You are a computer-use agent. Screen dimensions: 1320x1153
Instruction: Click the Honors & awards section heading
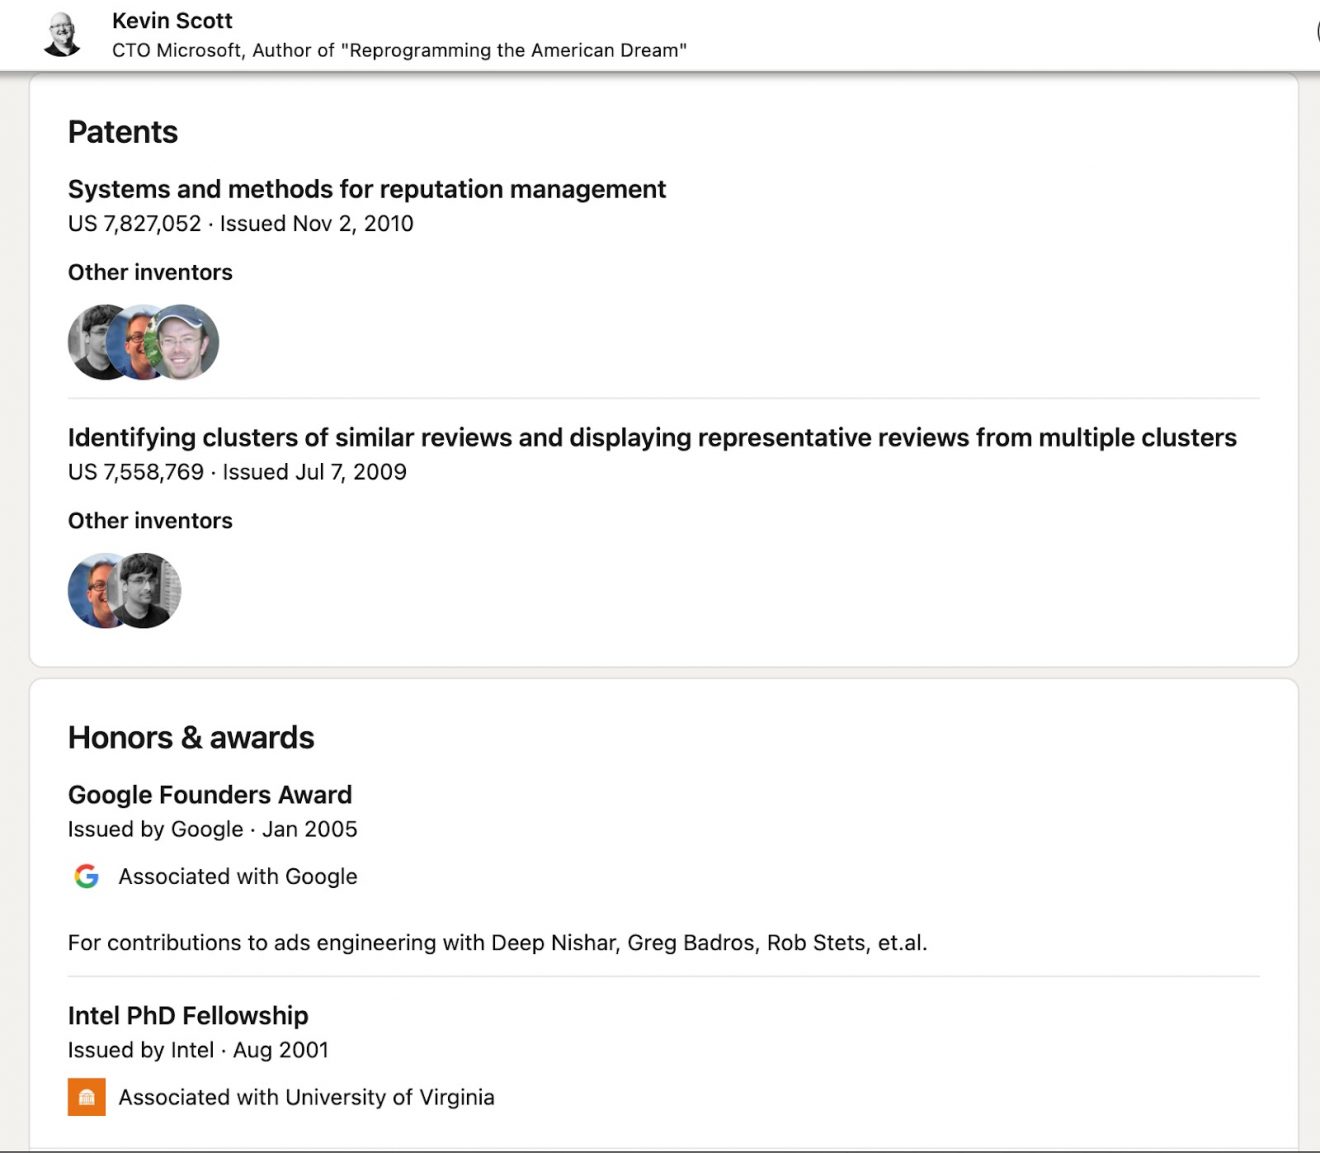click(191, 738)
